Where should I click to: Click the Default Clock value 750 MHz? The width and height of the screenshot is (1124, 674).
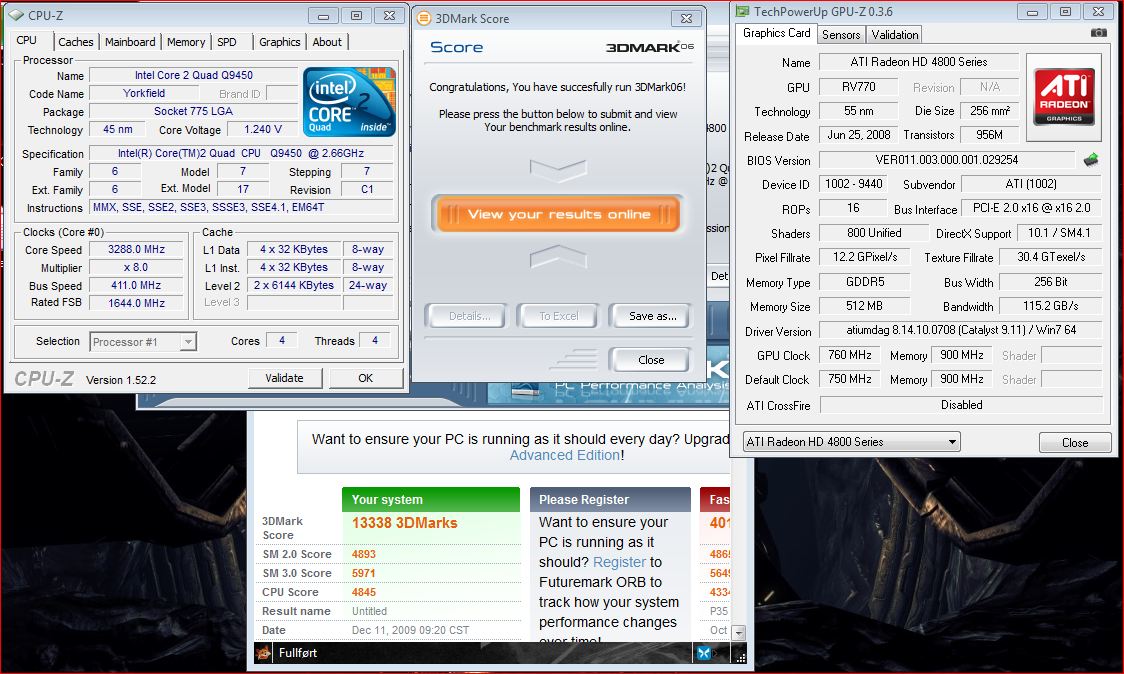click(849, 379)
